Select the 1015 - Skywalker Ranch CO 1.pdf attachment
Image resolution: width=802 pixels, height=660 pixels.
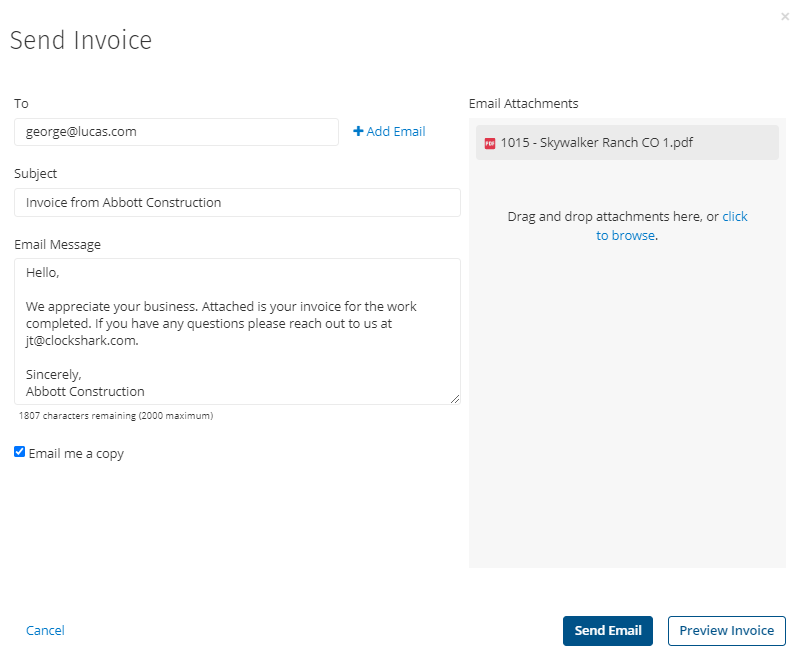coord(627,143)
